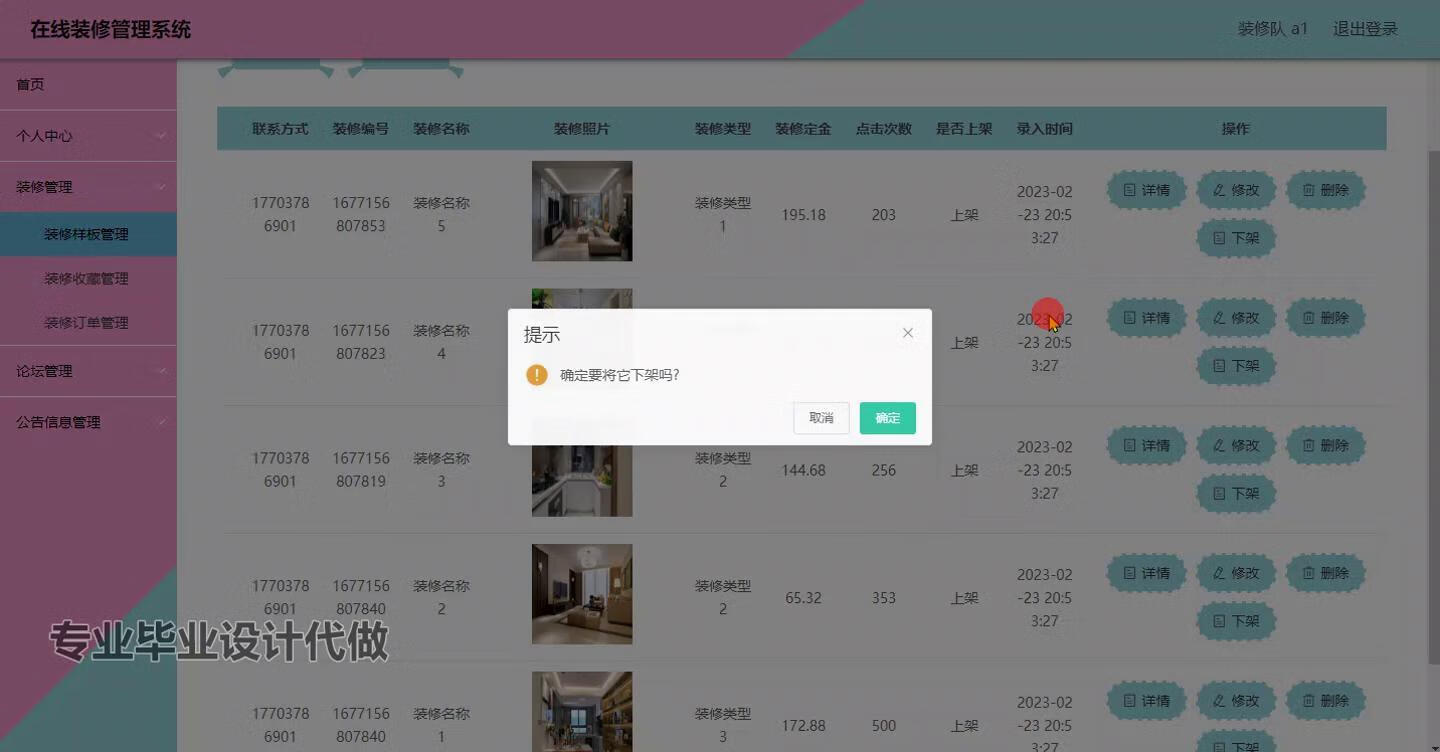The image size is (1440, 752).
Task: Click deposit value 65.32
Action: [x=803, y=598]
